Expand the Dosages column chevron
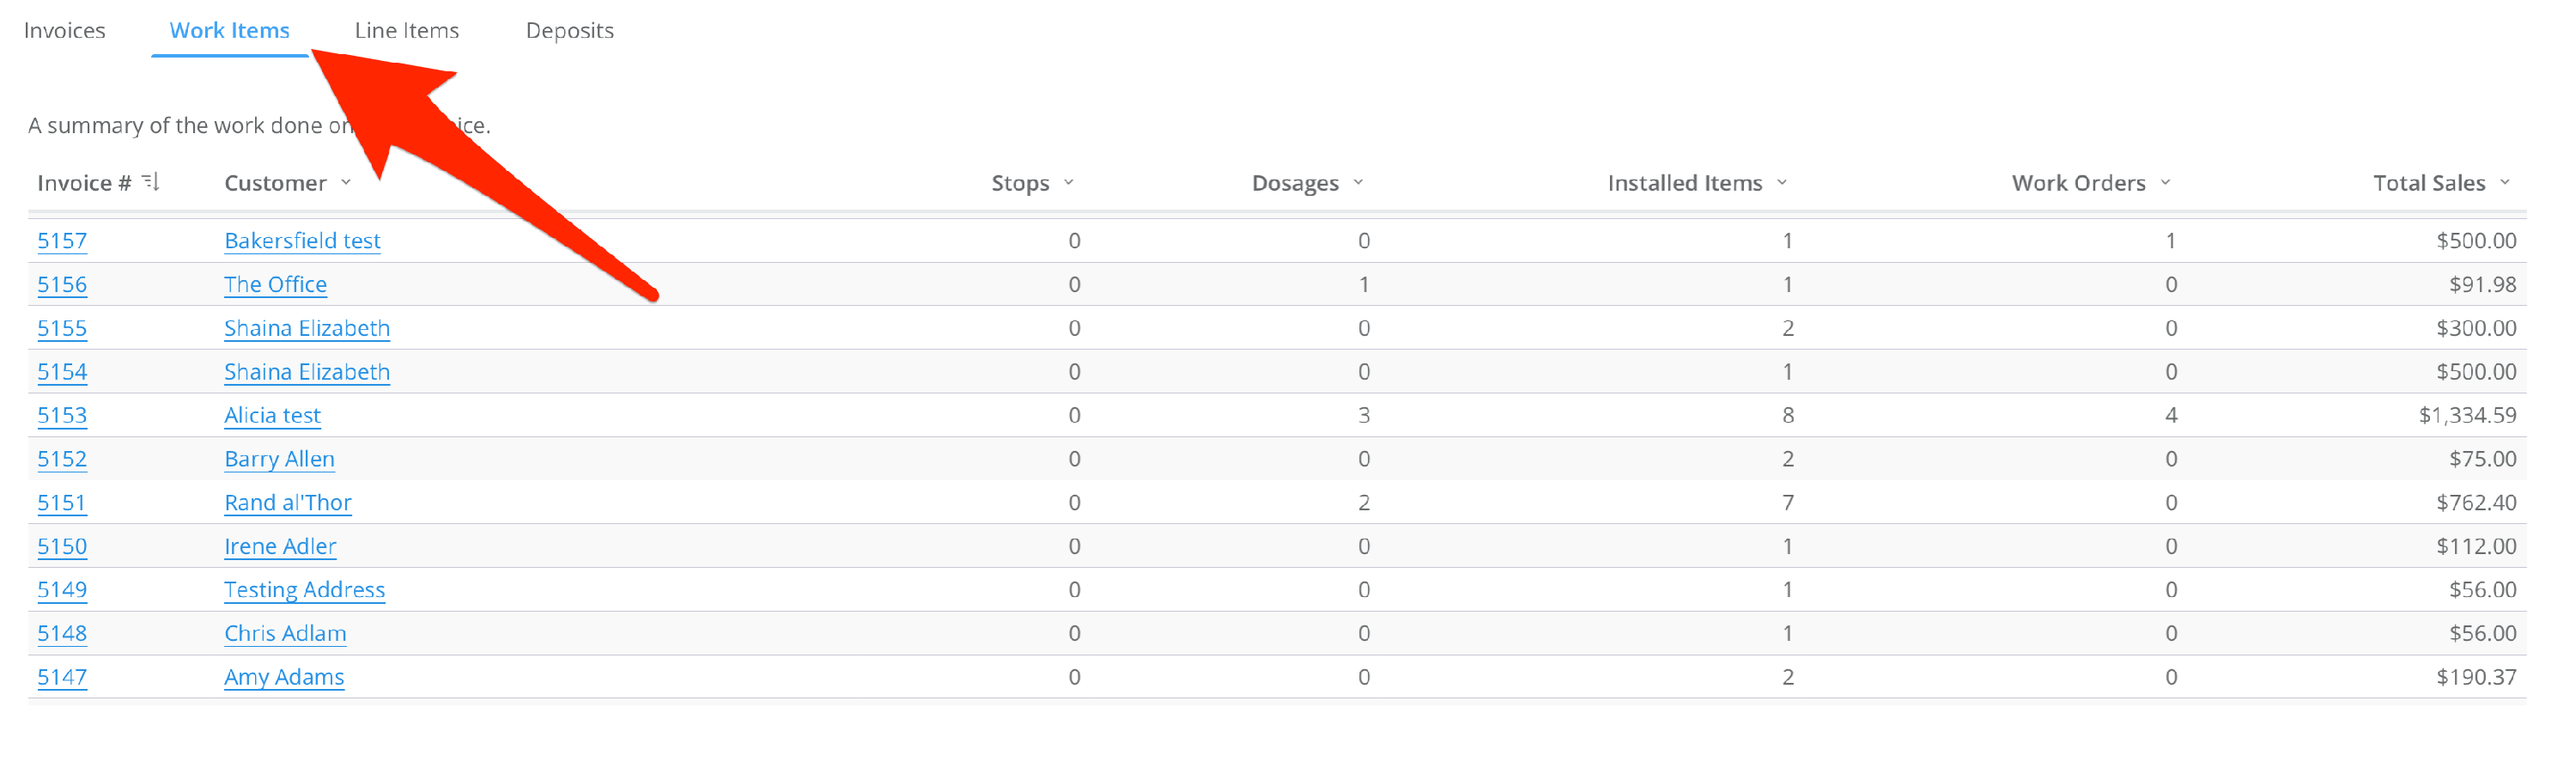 pyautogui.click(x=1358, y=182)
